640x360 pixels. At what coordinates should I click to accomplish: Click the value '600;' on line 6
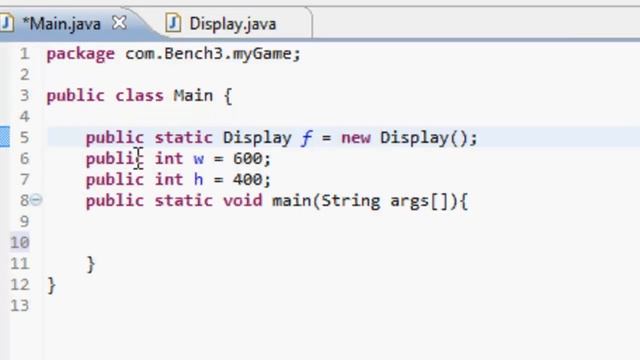tap(252, 158)
